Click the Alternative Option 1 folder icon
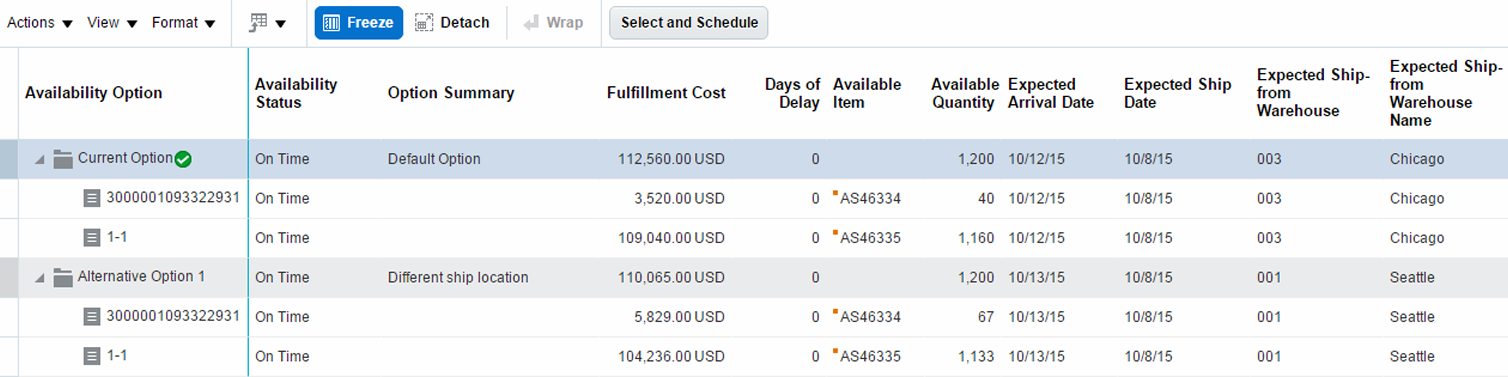1508x377 pixels. pos(63,277)
